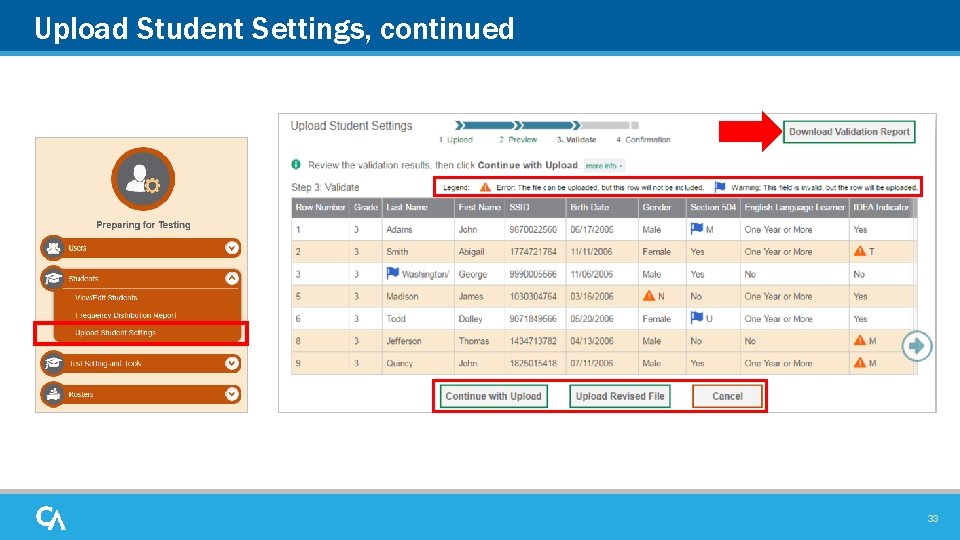
Task: Click the Students graduation cap icon
Action: pyautogui.click(x=53, y=278)
